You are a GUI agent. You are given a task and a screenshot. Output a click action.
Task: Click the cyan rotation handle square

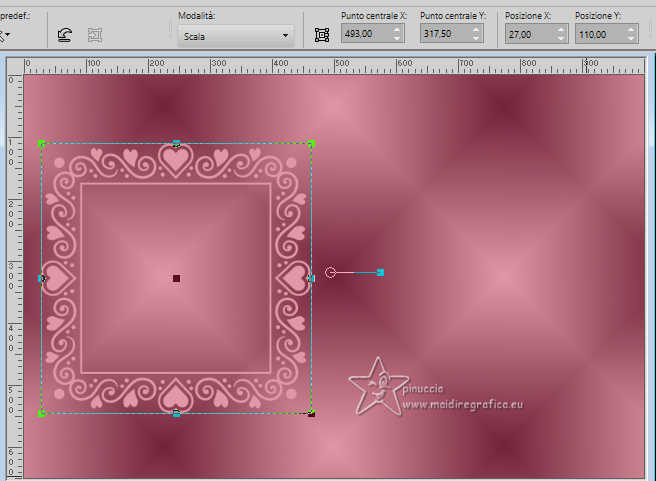(380, 273)
